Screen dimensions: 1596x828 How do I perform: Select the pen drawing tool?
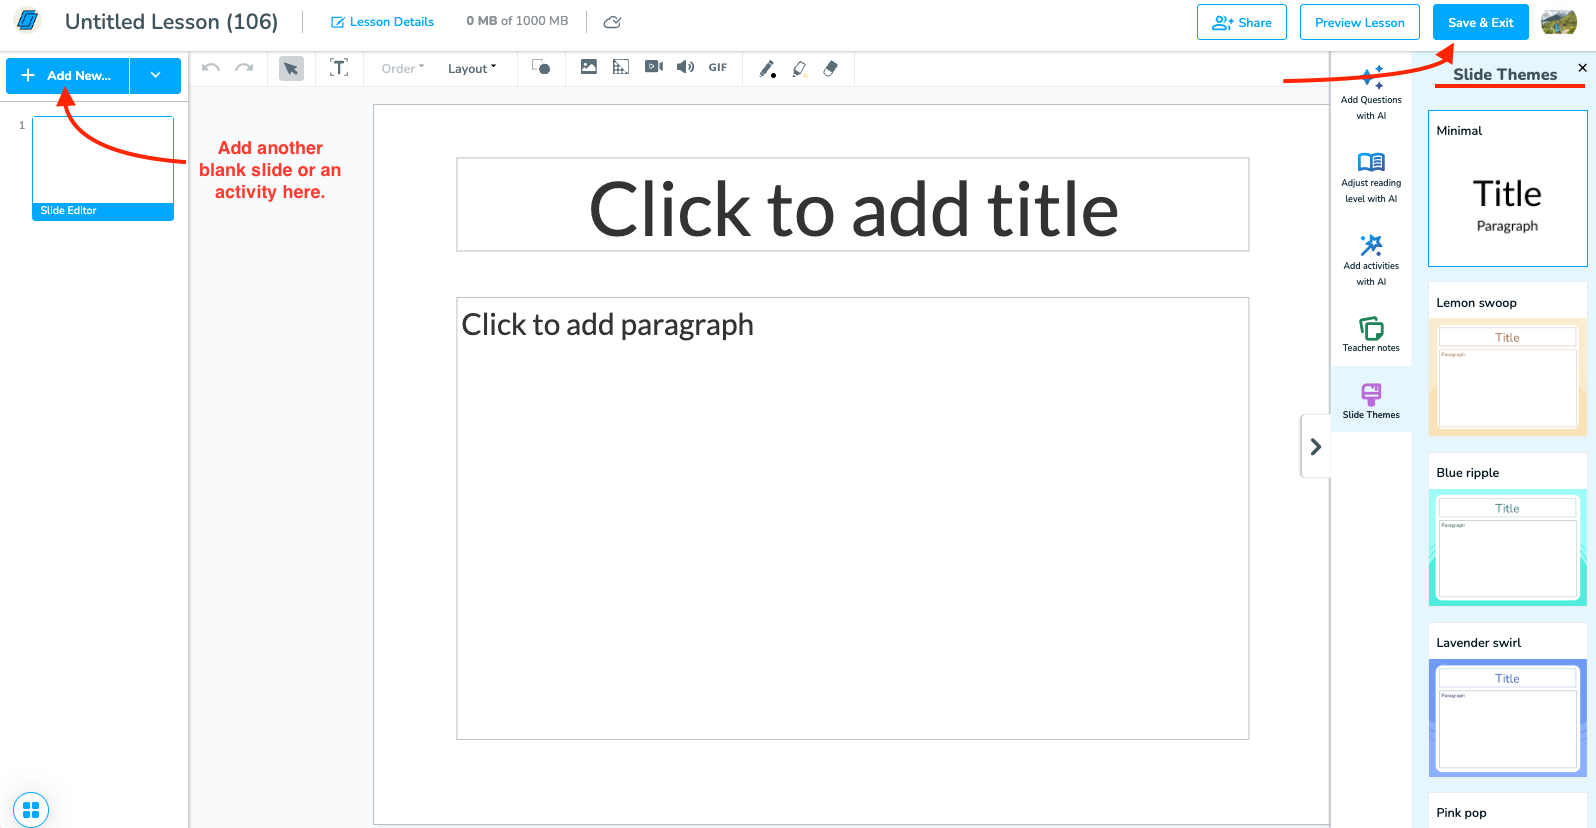767,68
